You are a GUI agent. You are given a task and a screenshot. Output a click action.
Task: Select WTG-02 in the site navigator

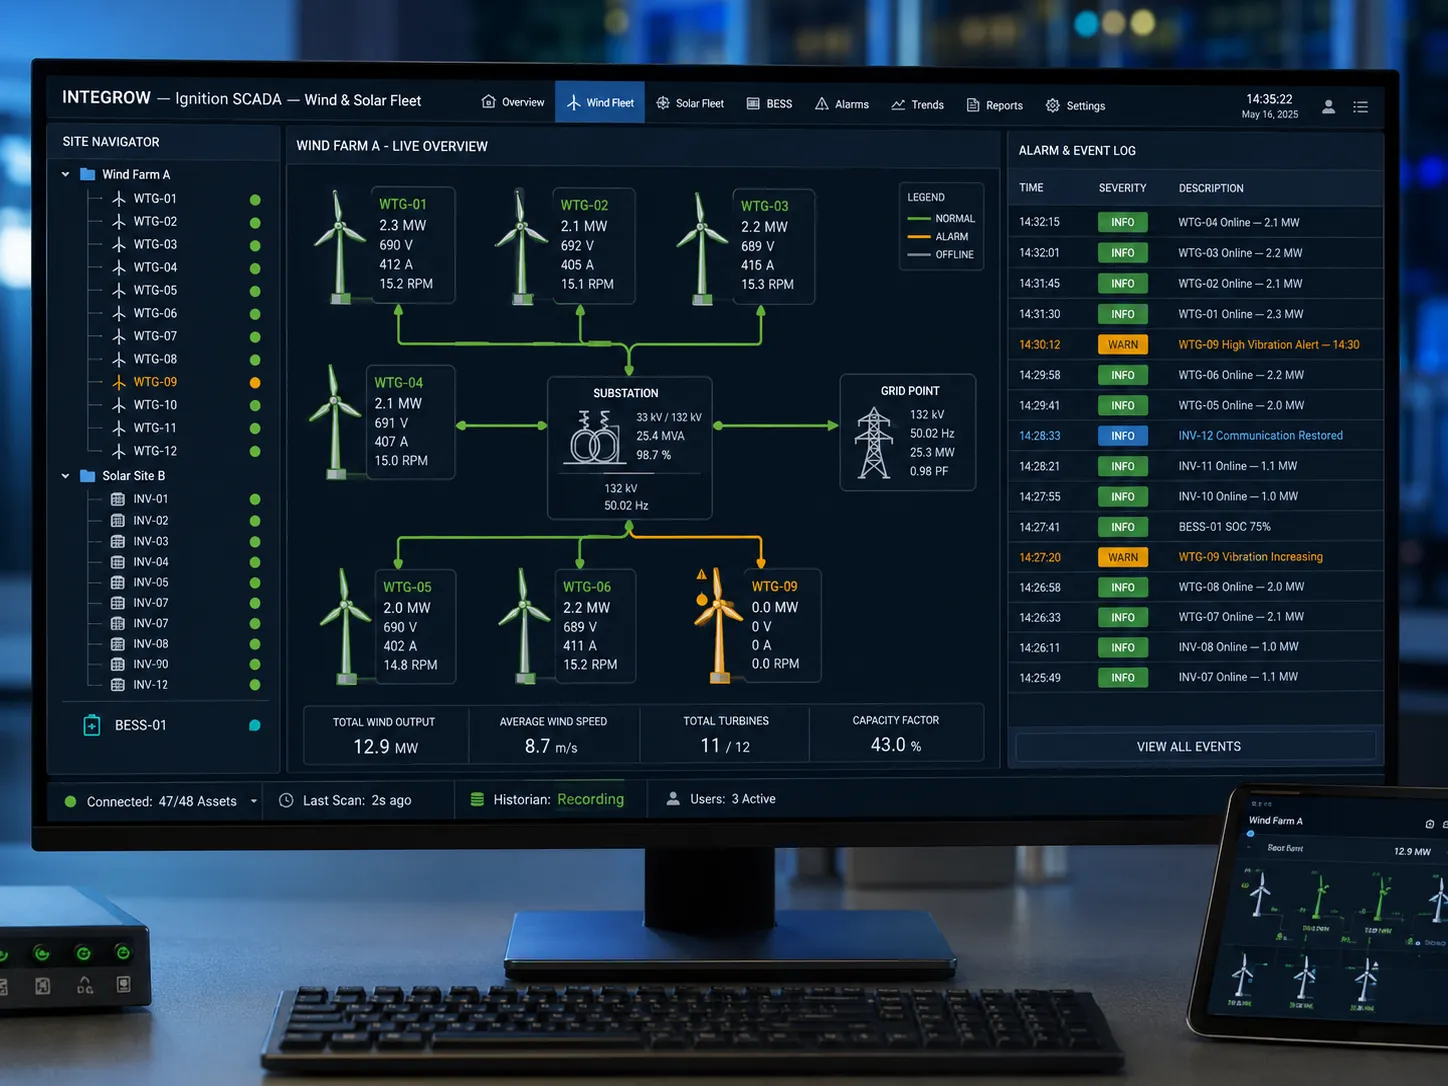tap(155, 221)
